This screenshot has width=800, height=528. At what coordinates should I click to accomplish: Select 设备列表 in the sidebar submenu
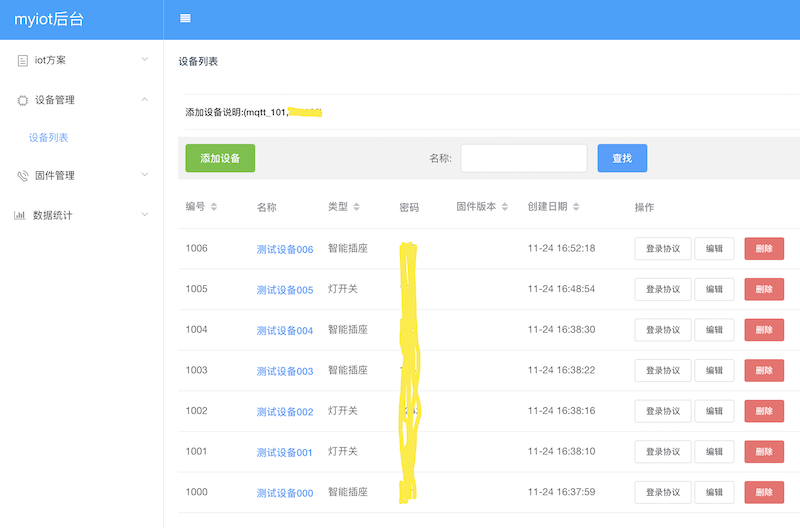pos(48,138)
